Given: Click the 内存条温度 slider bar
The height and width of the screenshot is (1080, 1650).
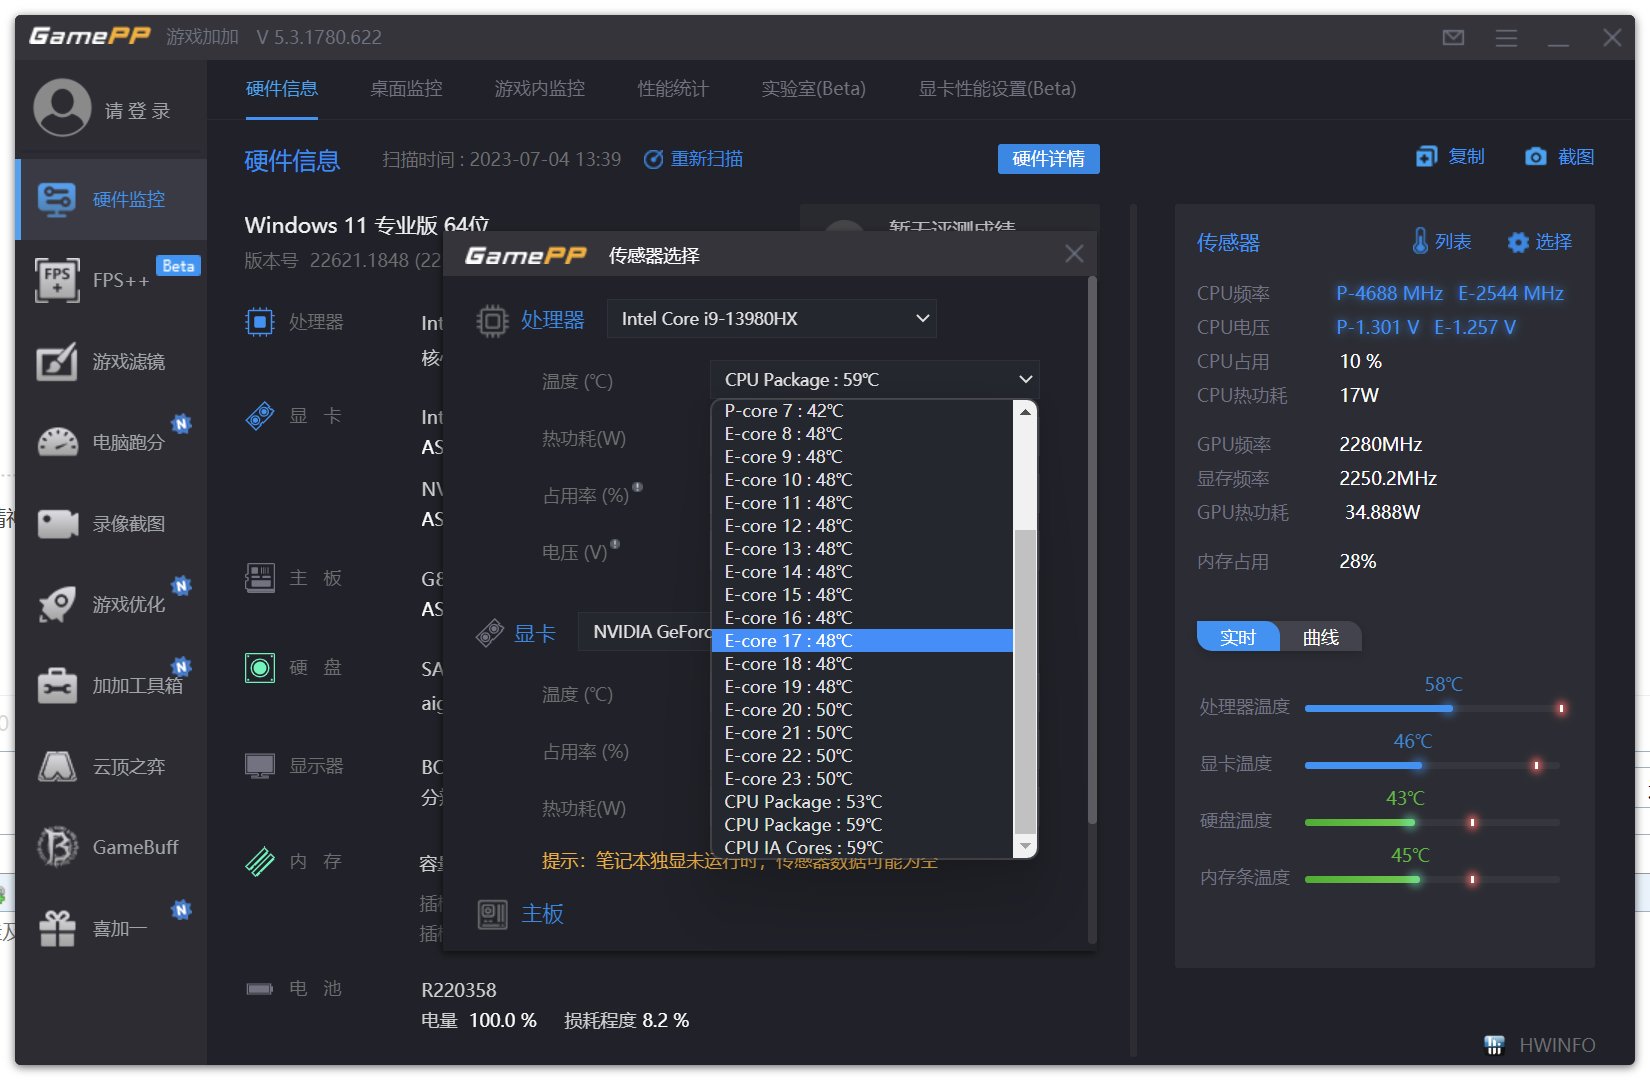Looking at the screenshot, I should coord(1432,879).
